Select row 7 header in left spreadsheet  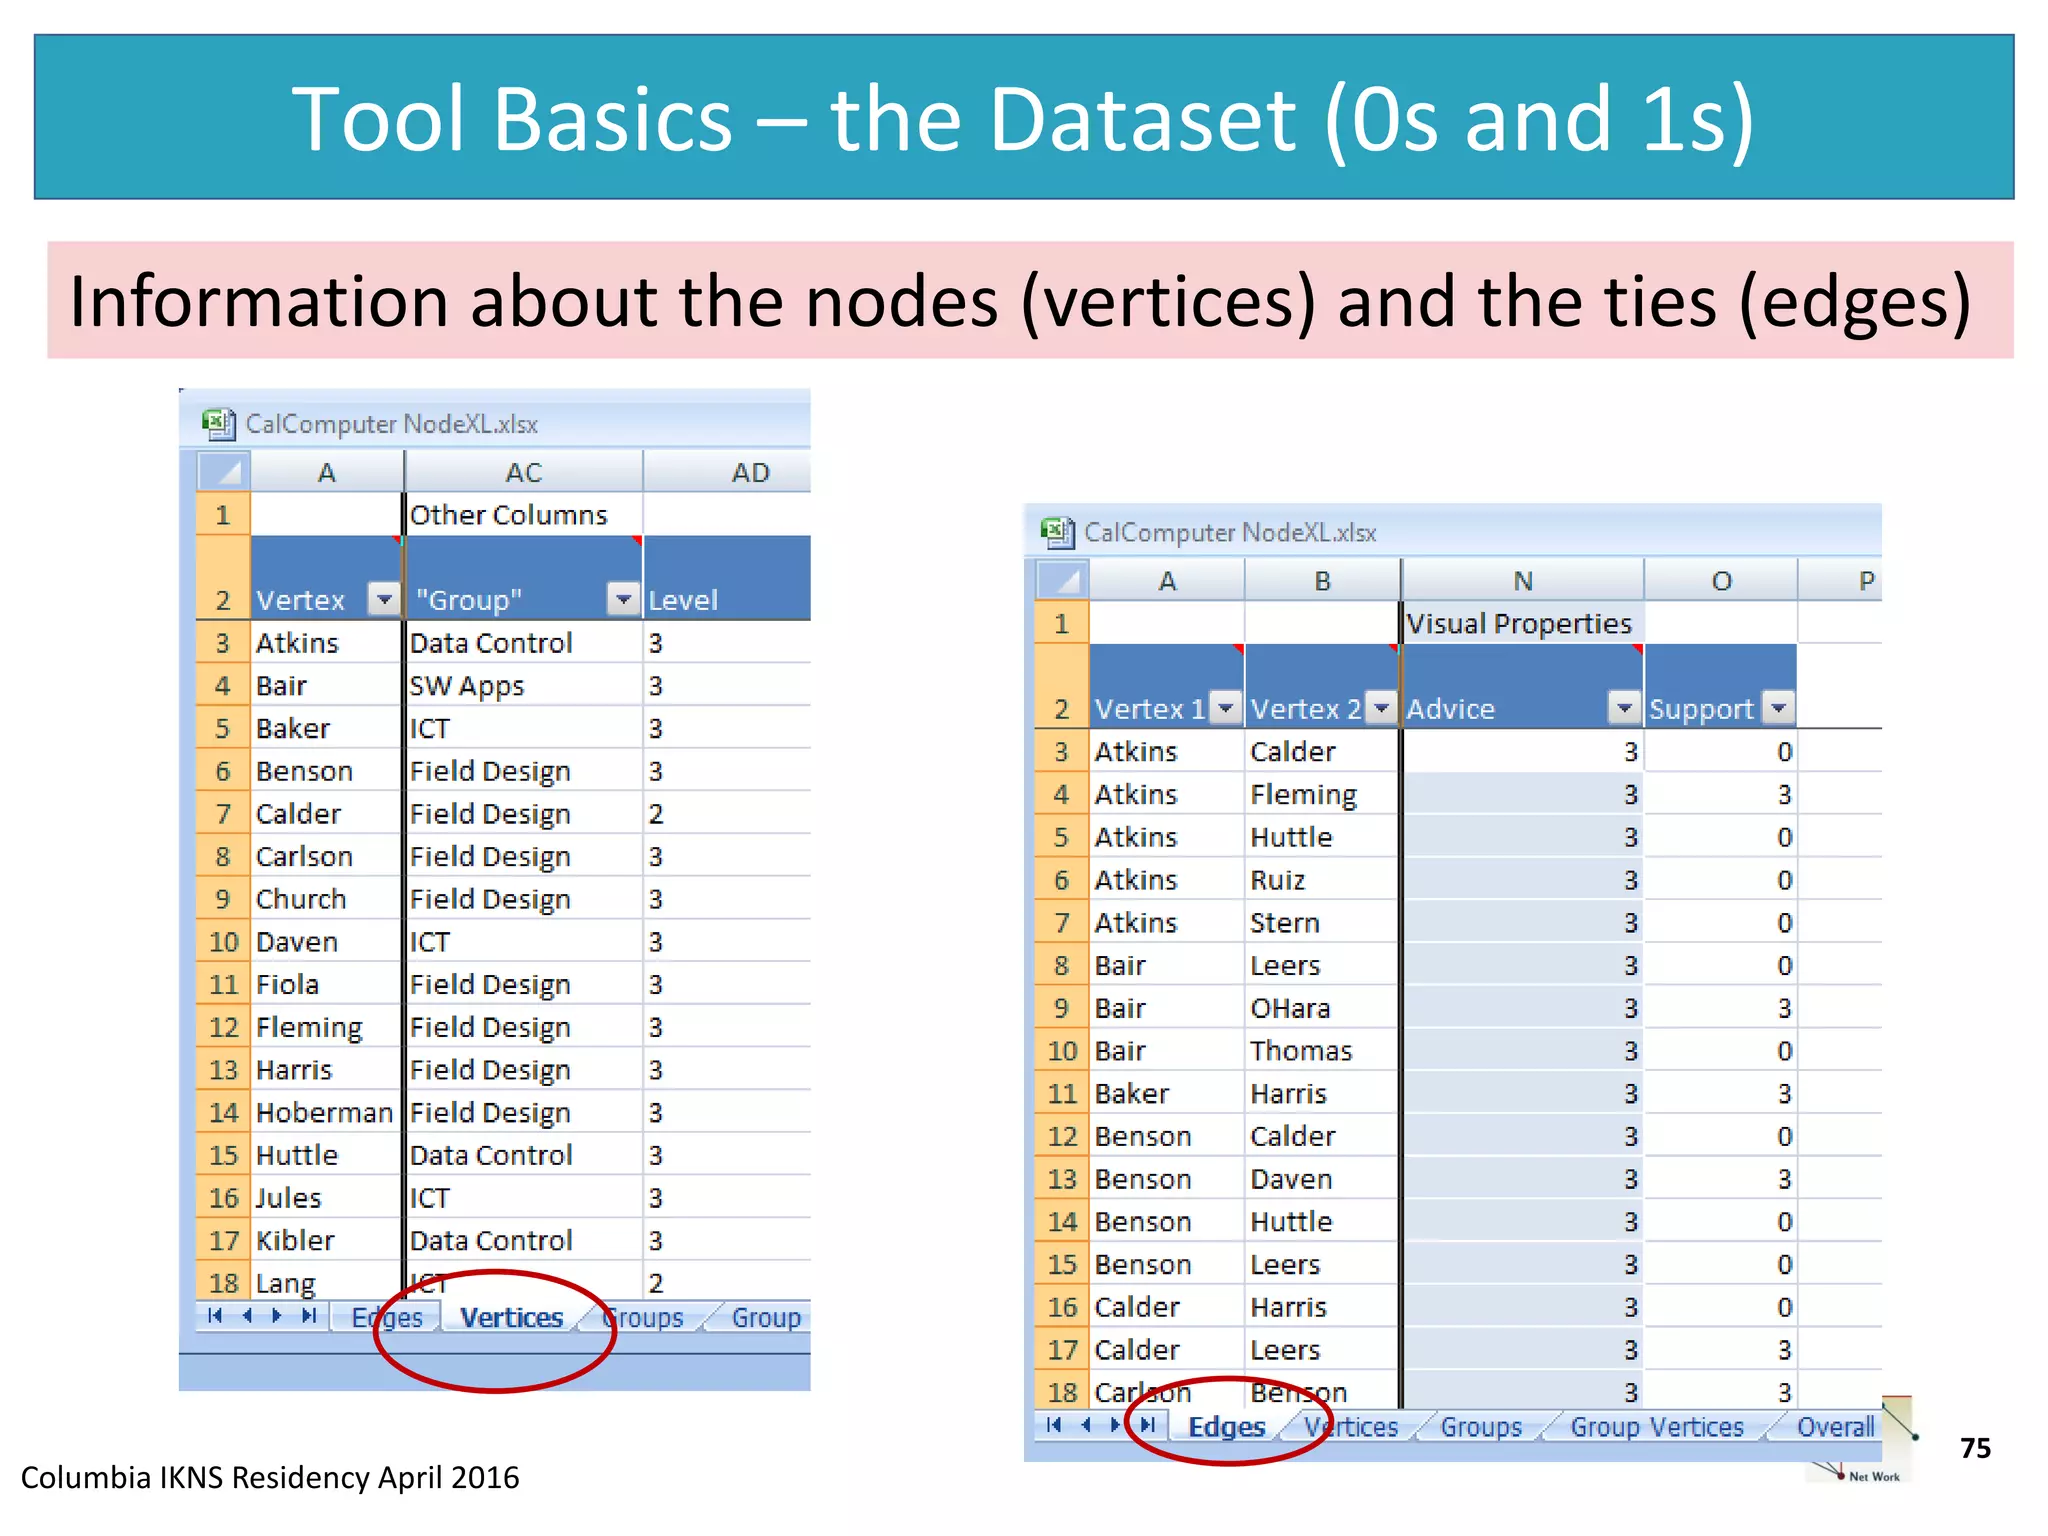coord(222,814)
